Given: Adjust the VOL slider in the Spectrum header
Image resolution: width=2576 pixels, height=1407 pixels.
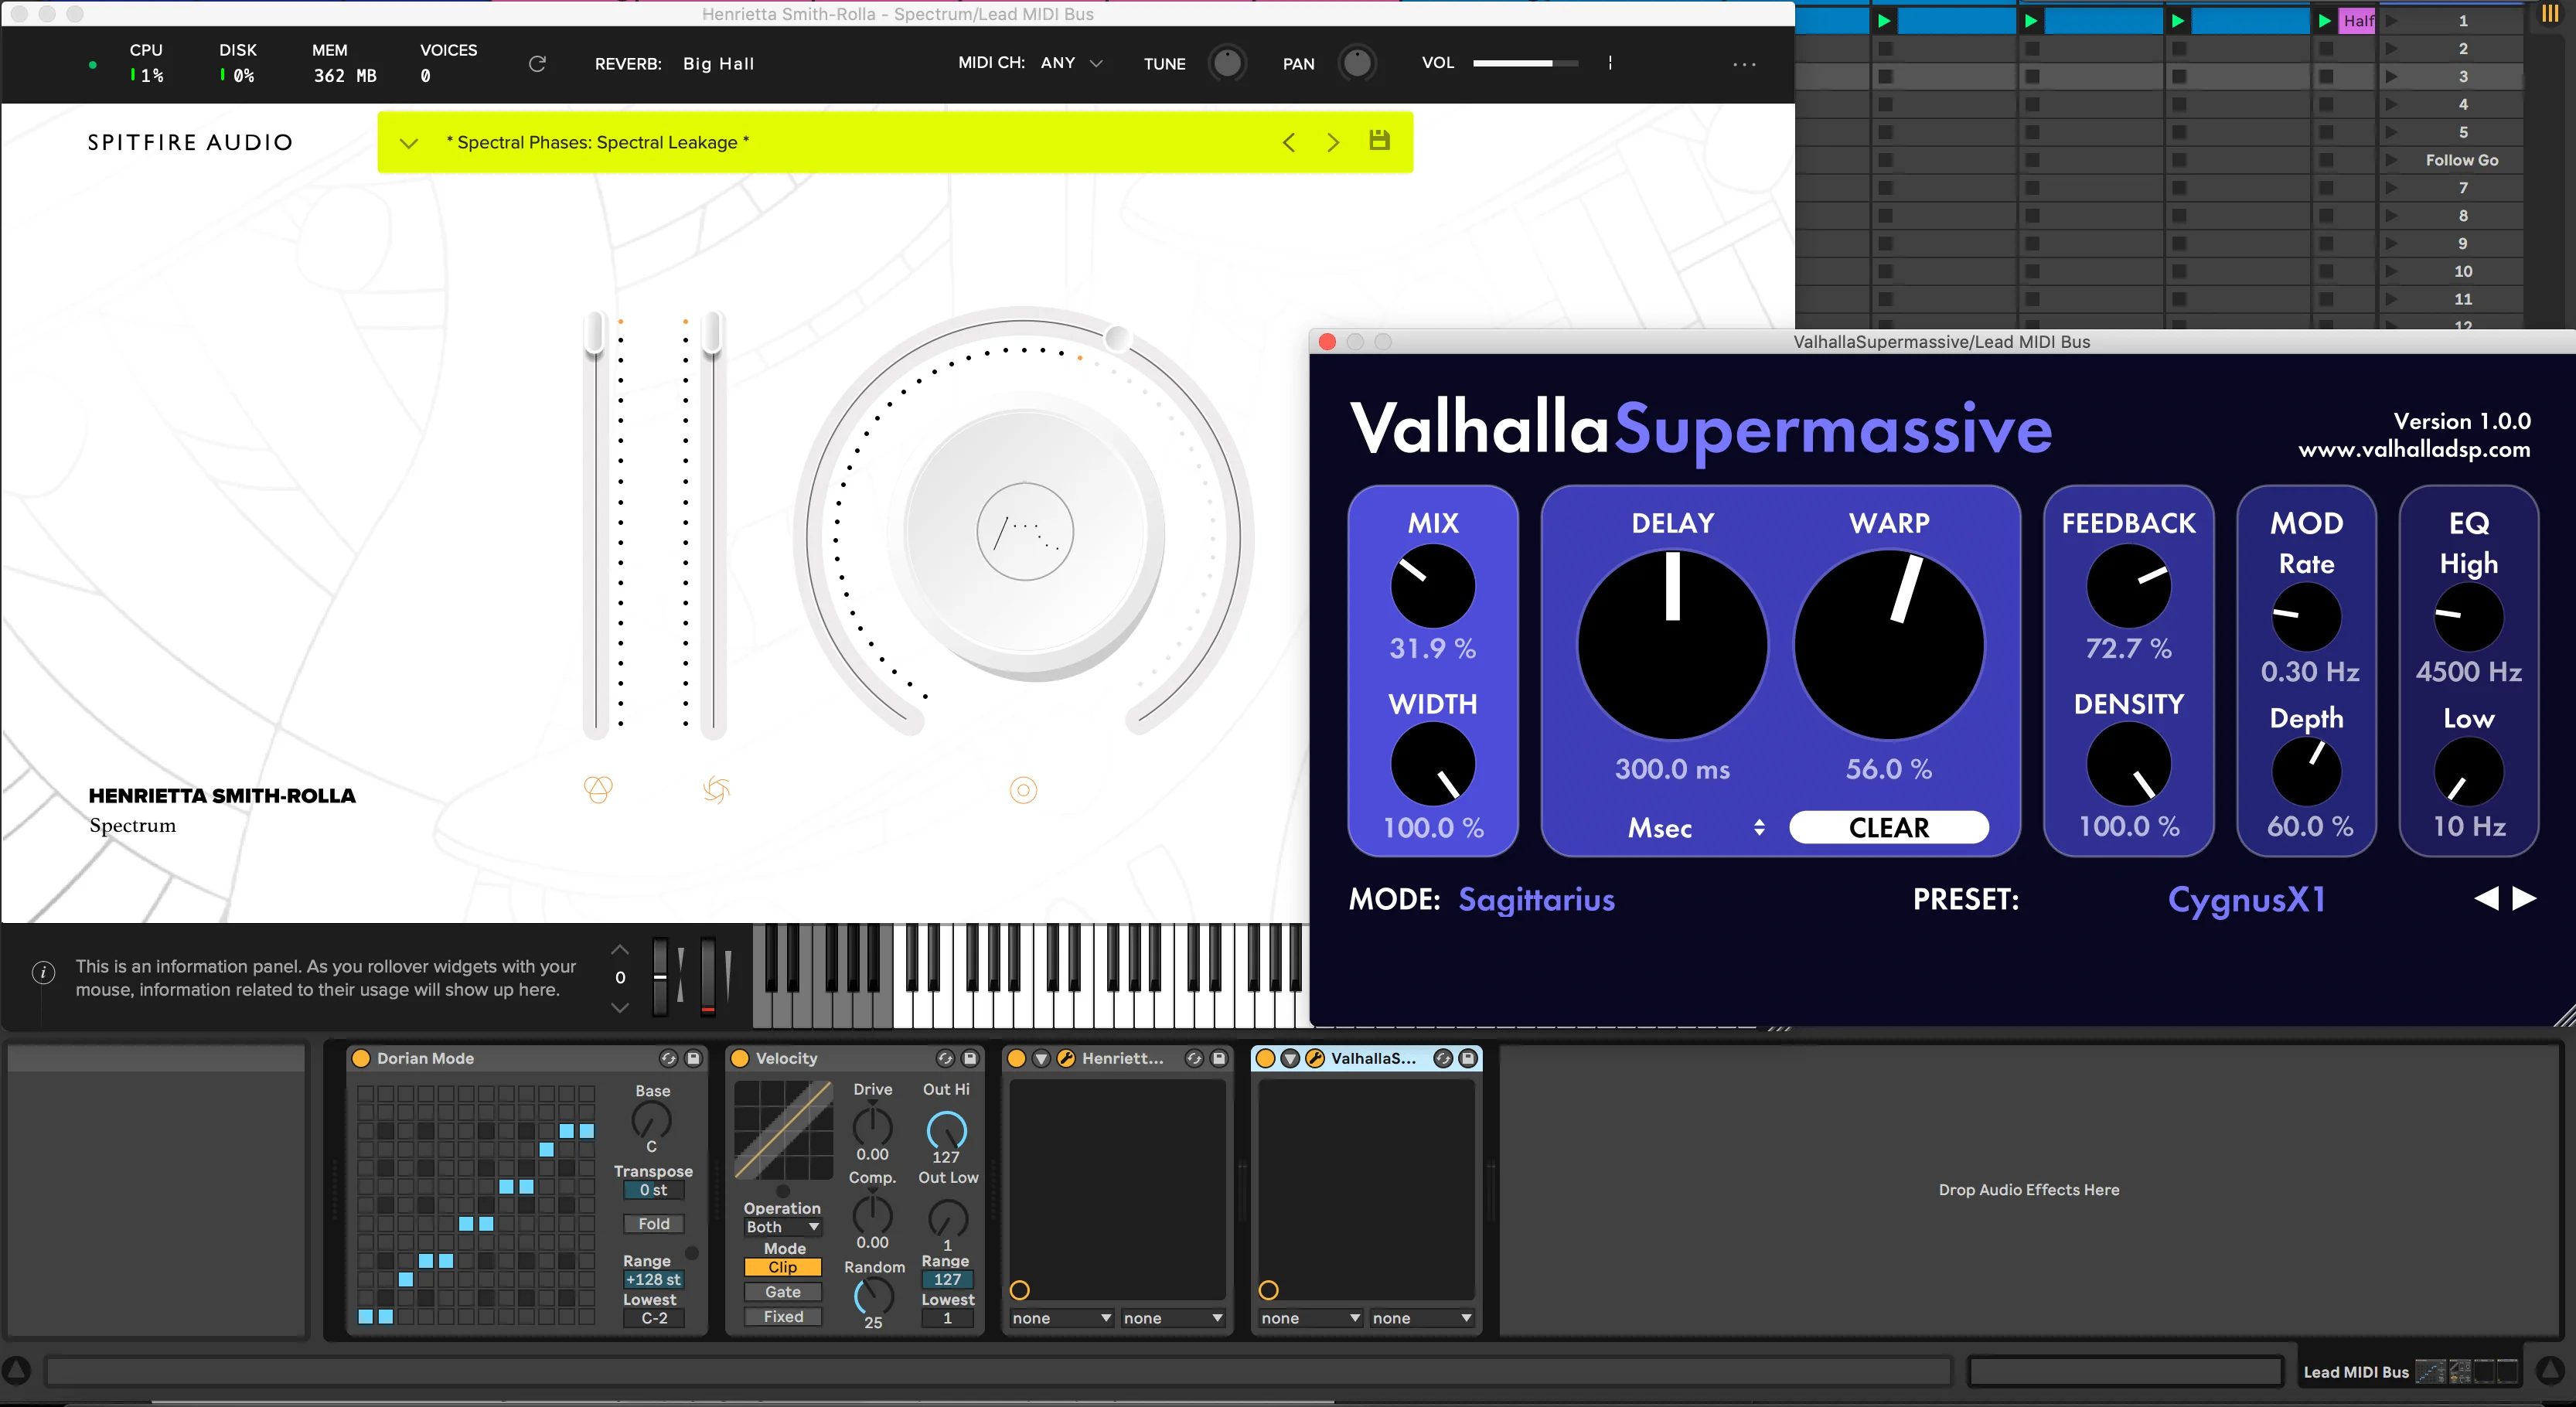Looking at the screenshot, I should pos(1527,62).
